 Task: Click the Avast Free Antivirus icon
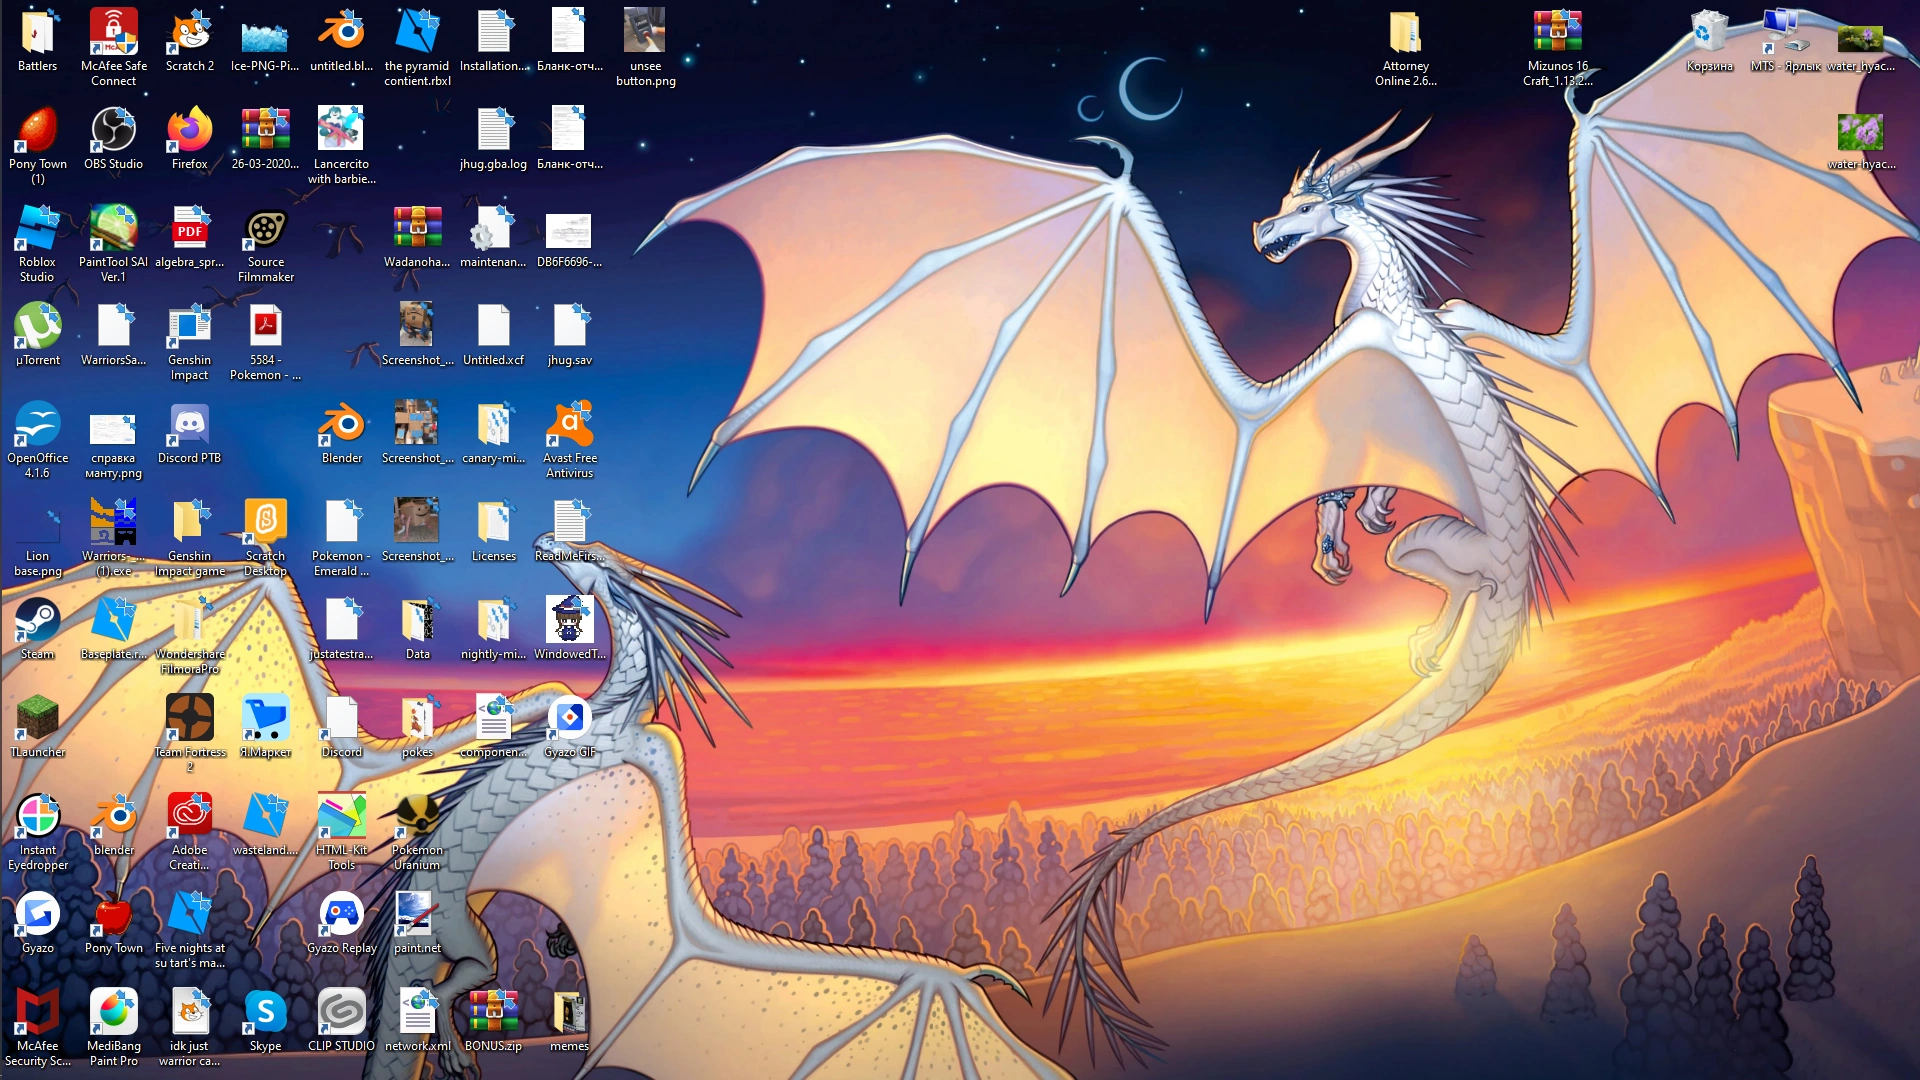(x=569, y=425)
